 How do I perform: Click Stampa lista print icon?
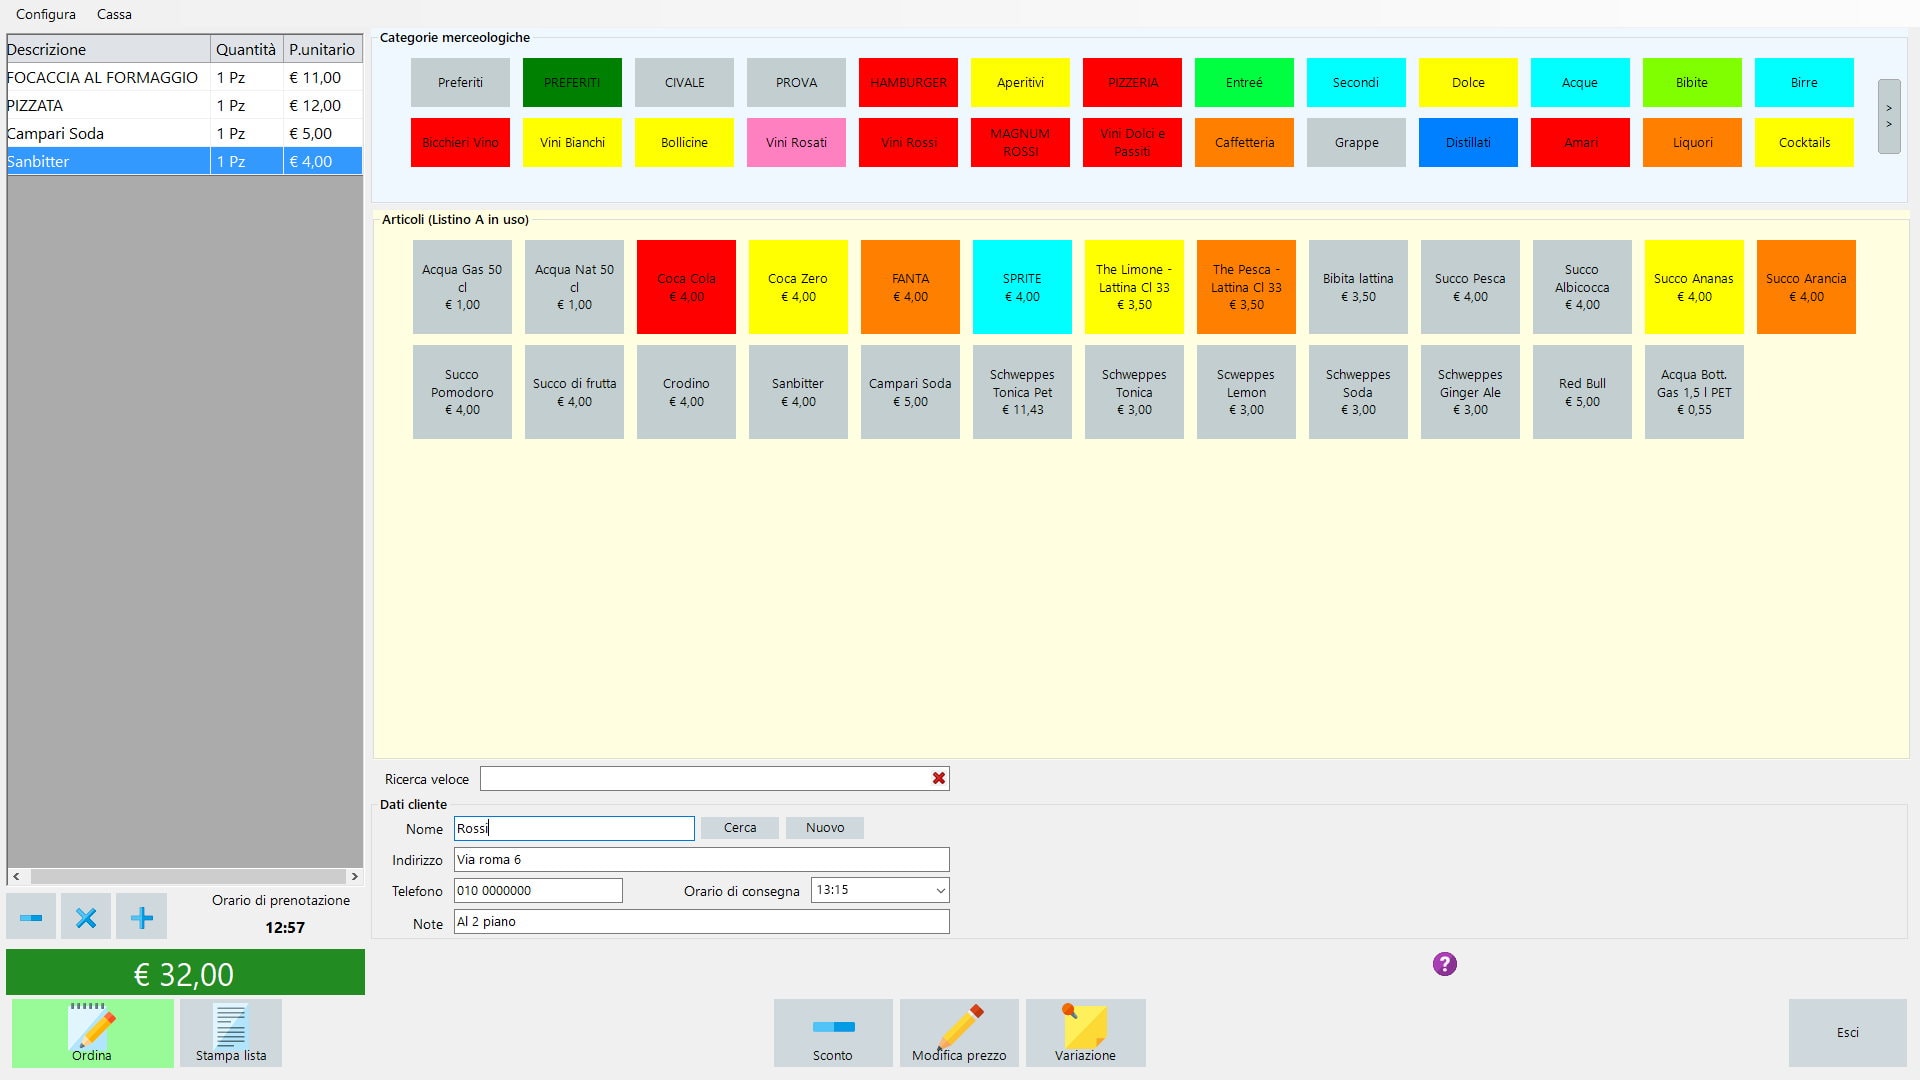coord(231,1033)
